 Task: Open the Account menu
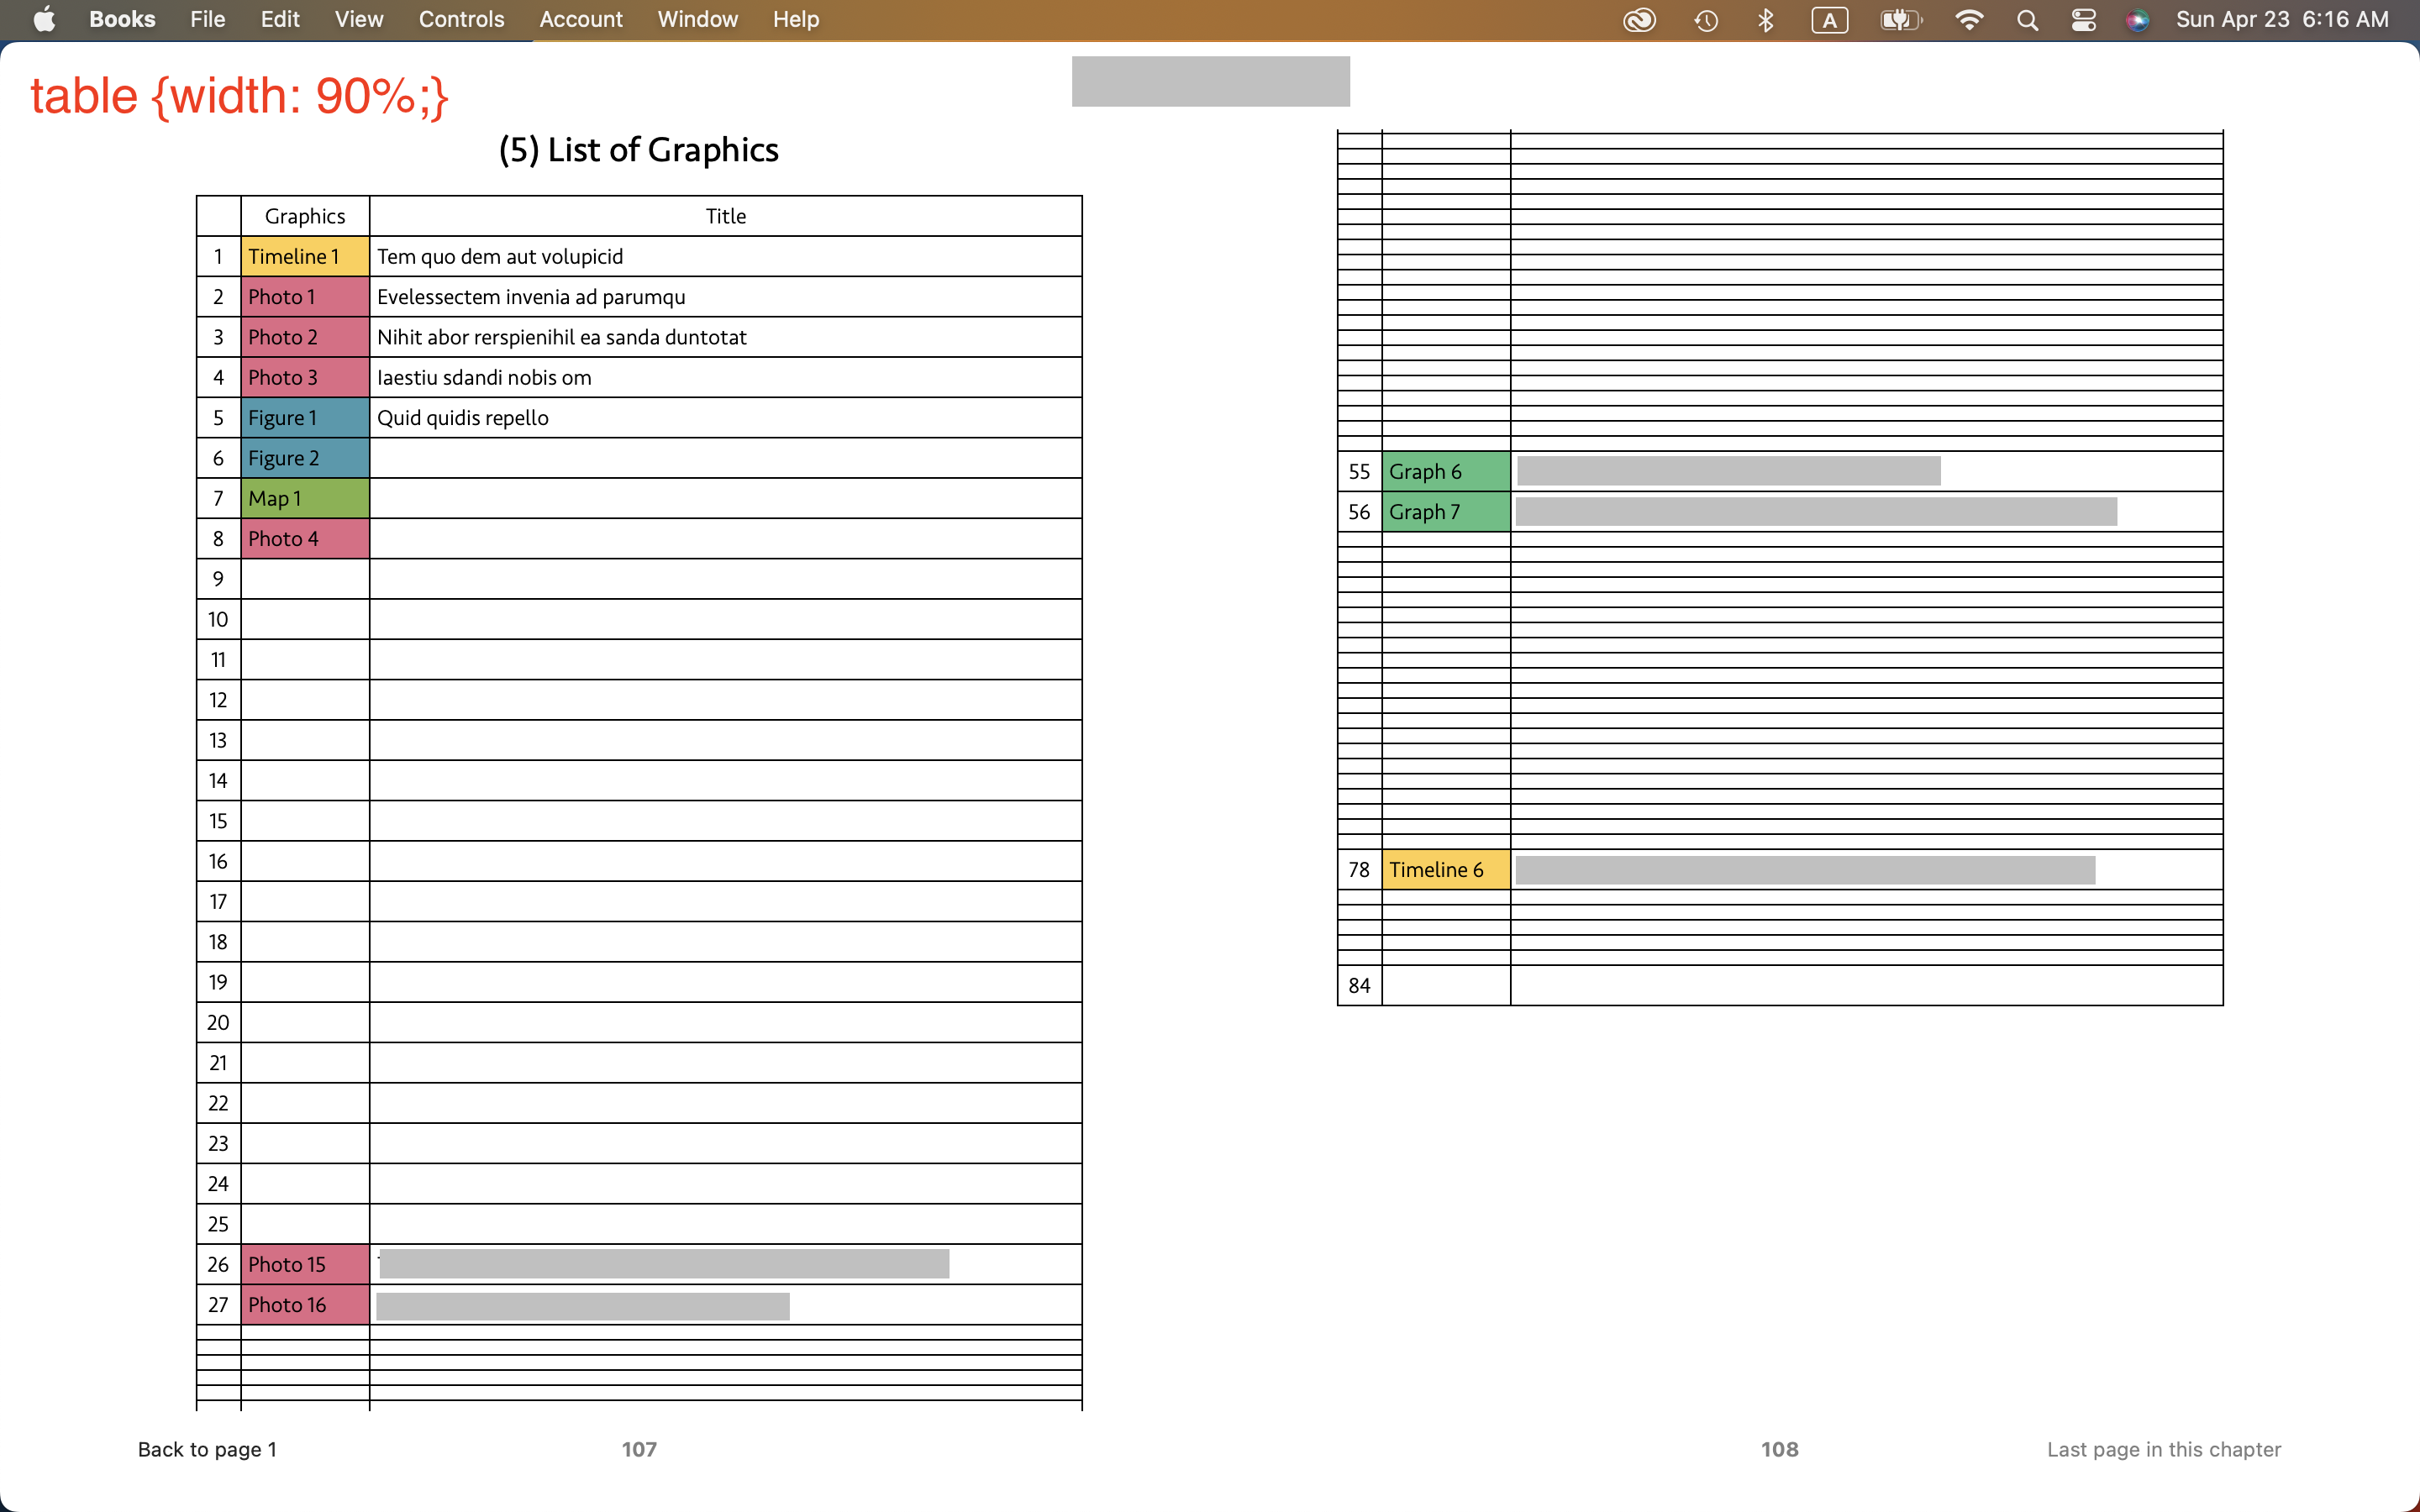pyautogui.click(x=580, y=19)
